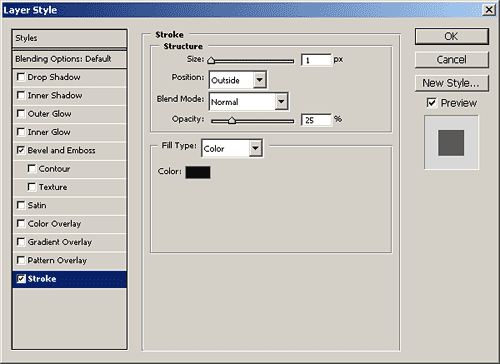Click the Size value input field
Viewport: 500px width, 364px height.
(316, 60)
